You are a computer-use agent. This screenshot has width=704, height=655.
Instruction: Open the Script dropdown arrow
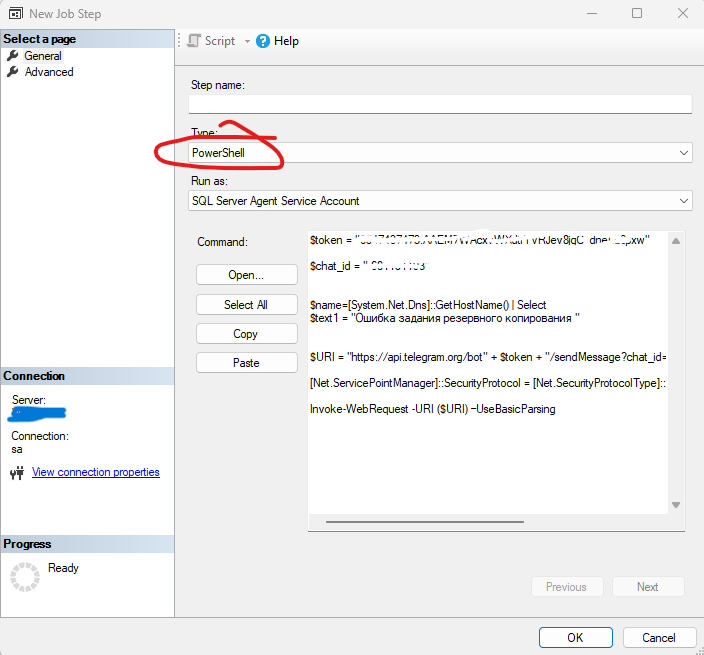[247, 42]
